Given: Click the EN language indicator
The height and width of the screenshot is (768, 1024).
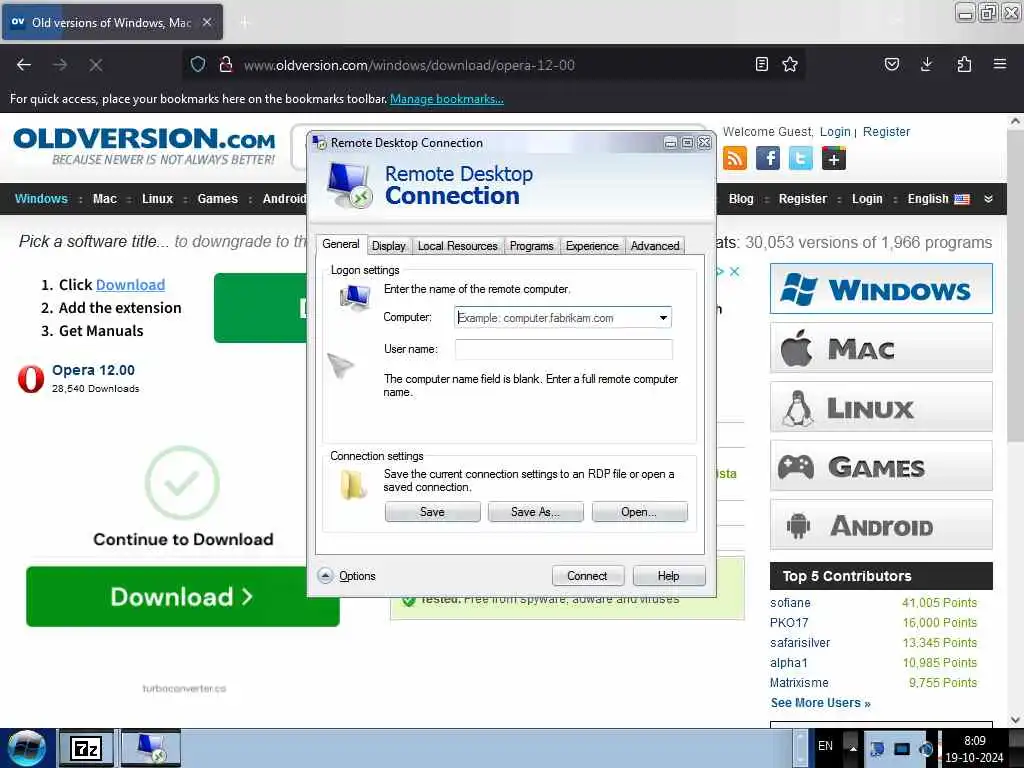Looking at the screenshot, I should pos(825,746).
